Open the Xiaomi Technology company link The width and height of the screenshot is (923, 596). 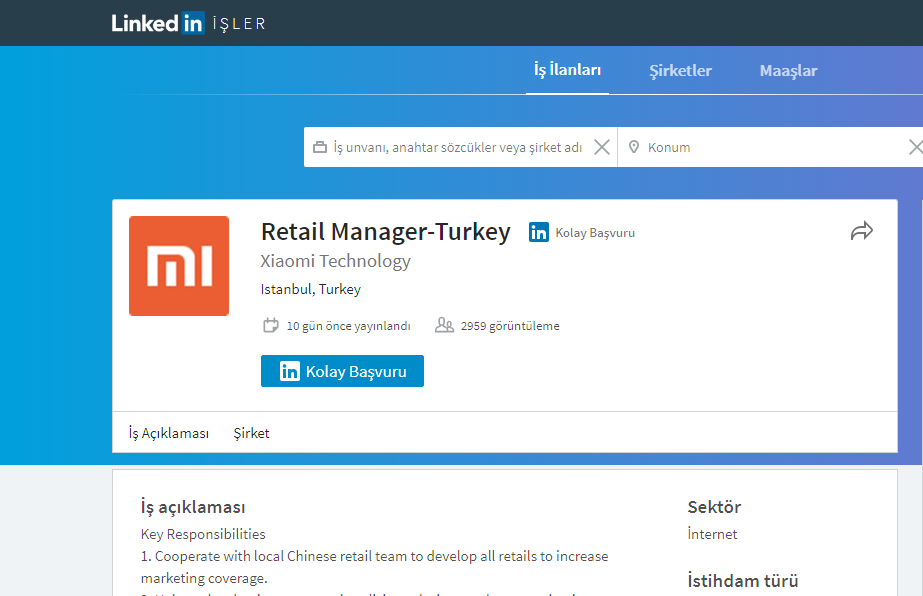click(x=335, y=262)
